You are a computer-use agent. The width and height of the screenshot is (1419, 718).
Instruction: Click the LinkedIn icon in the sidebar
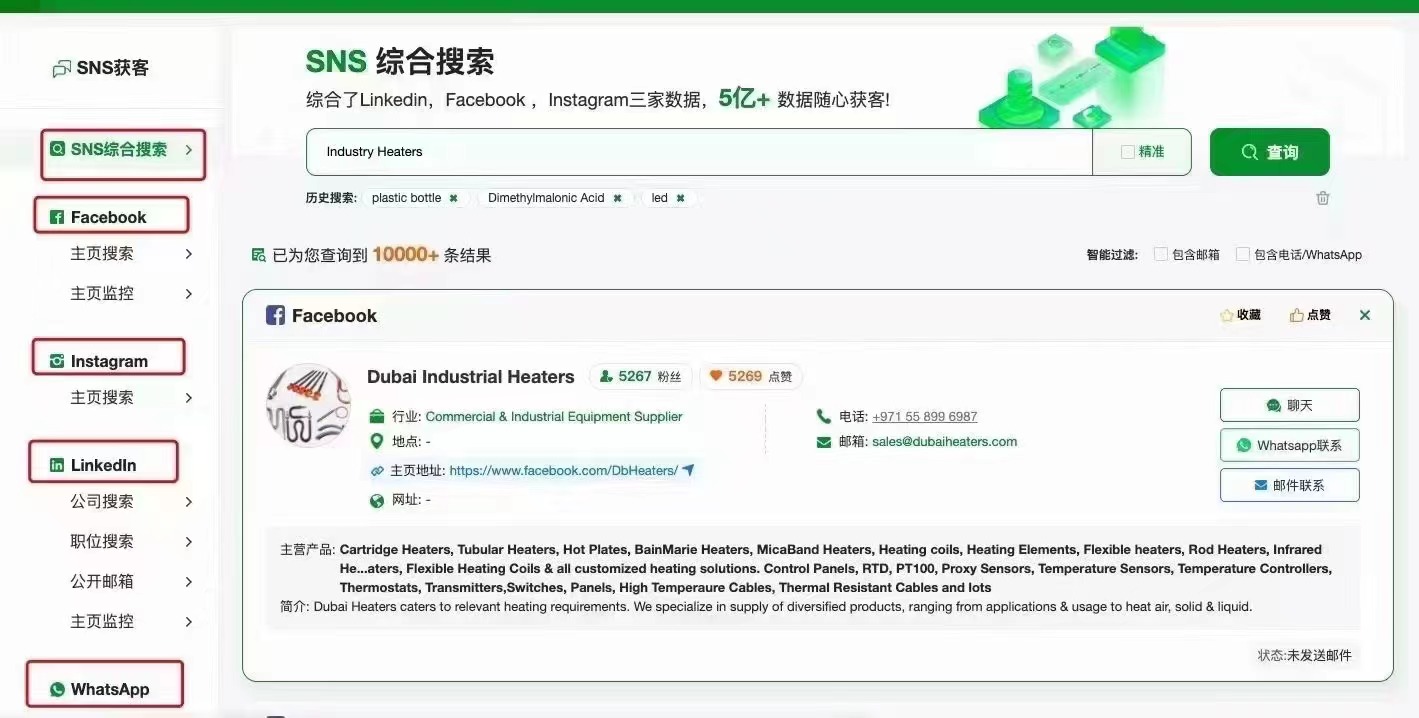[57, 465]
